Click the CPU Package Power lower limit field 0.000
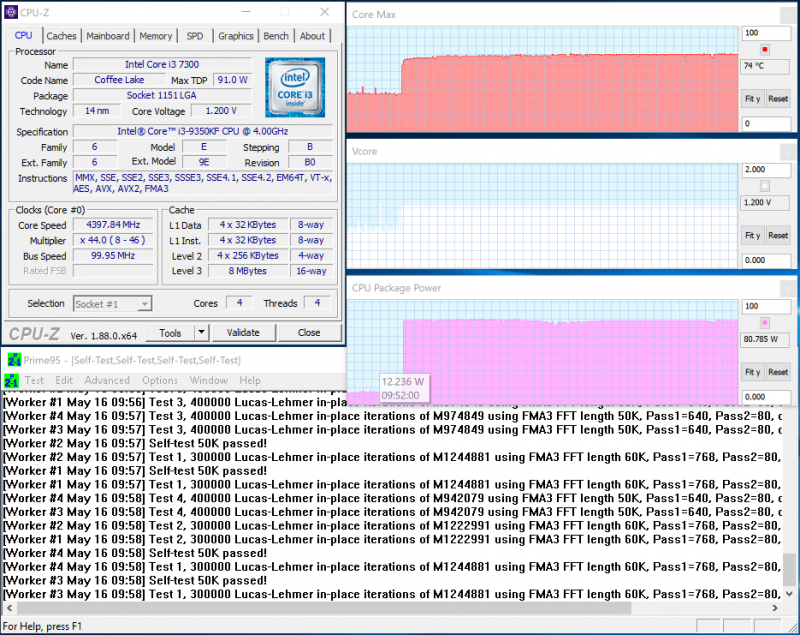800x635 pixels. pyautogui.click(x=765, y=397)
